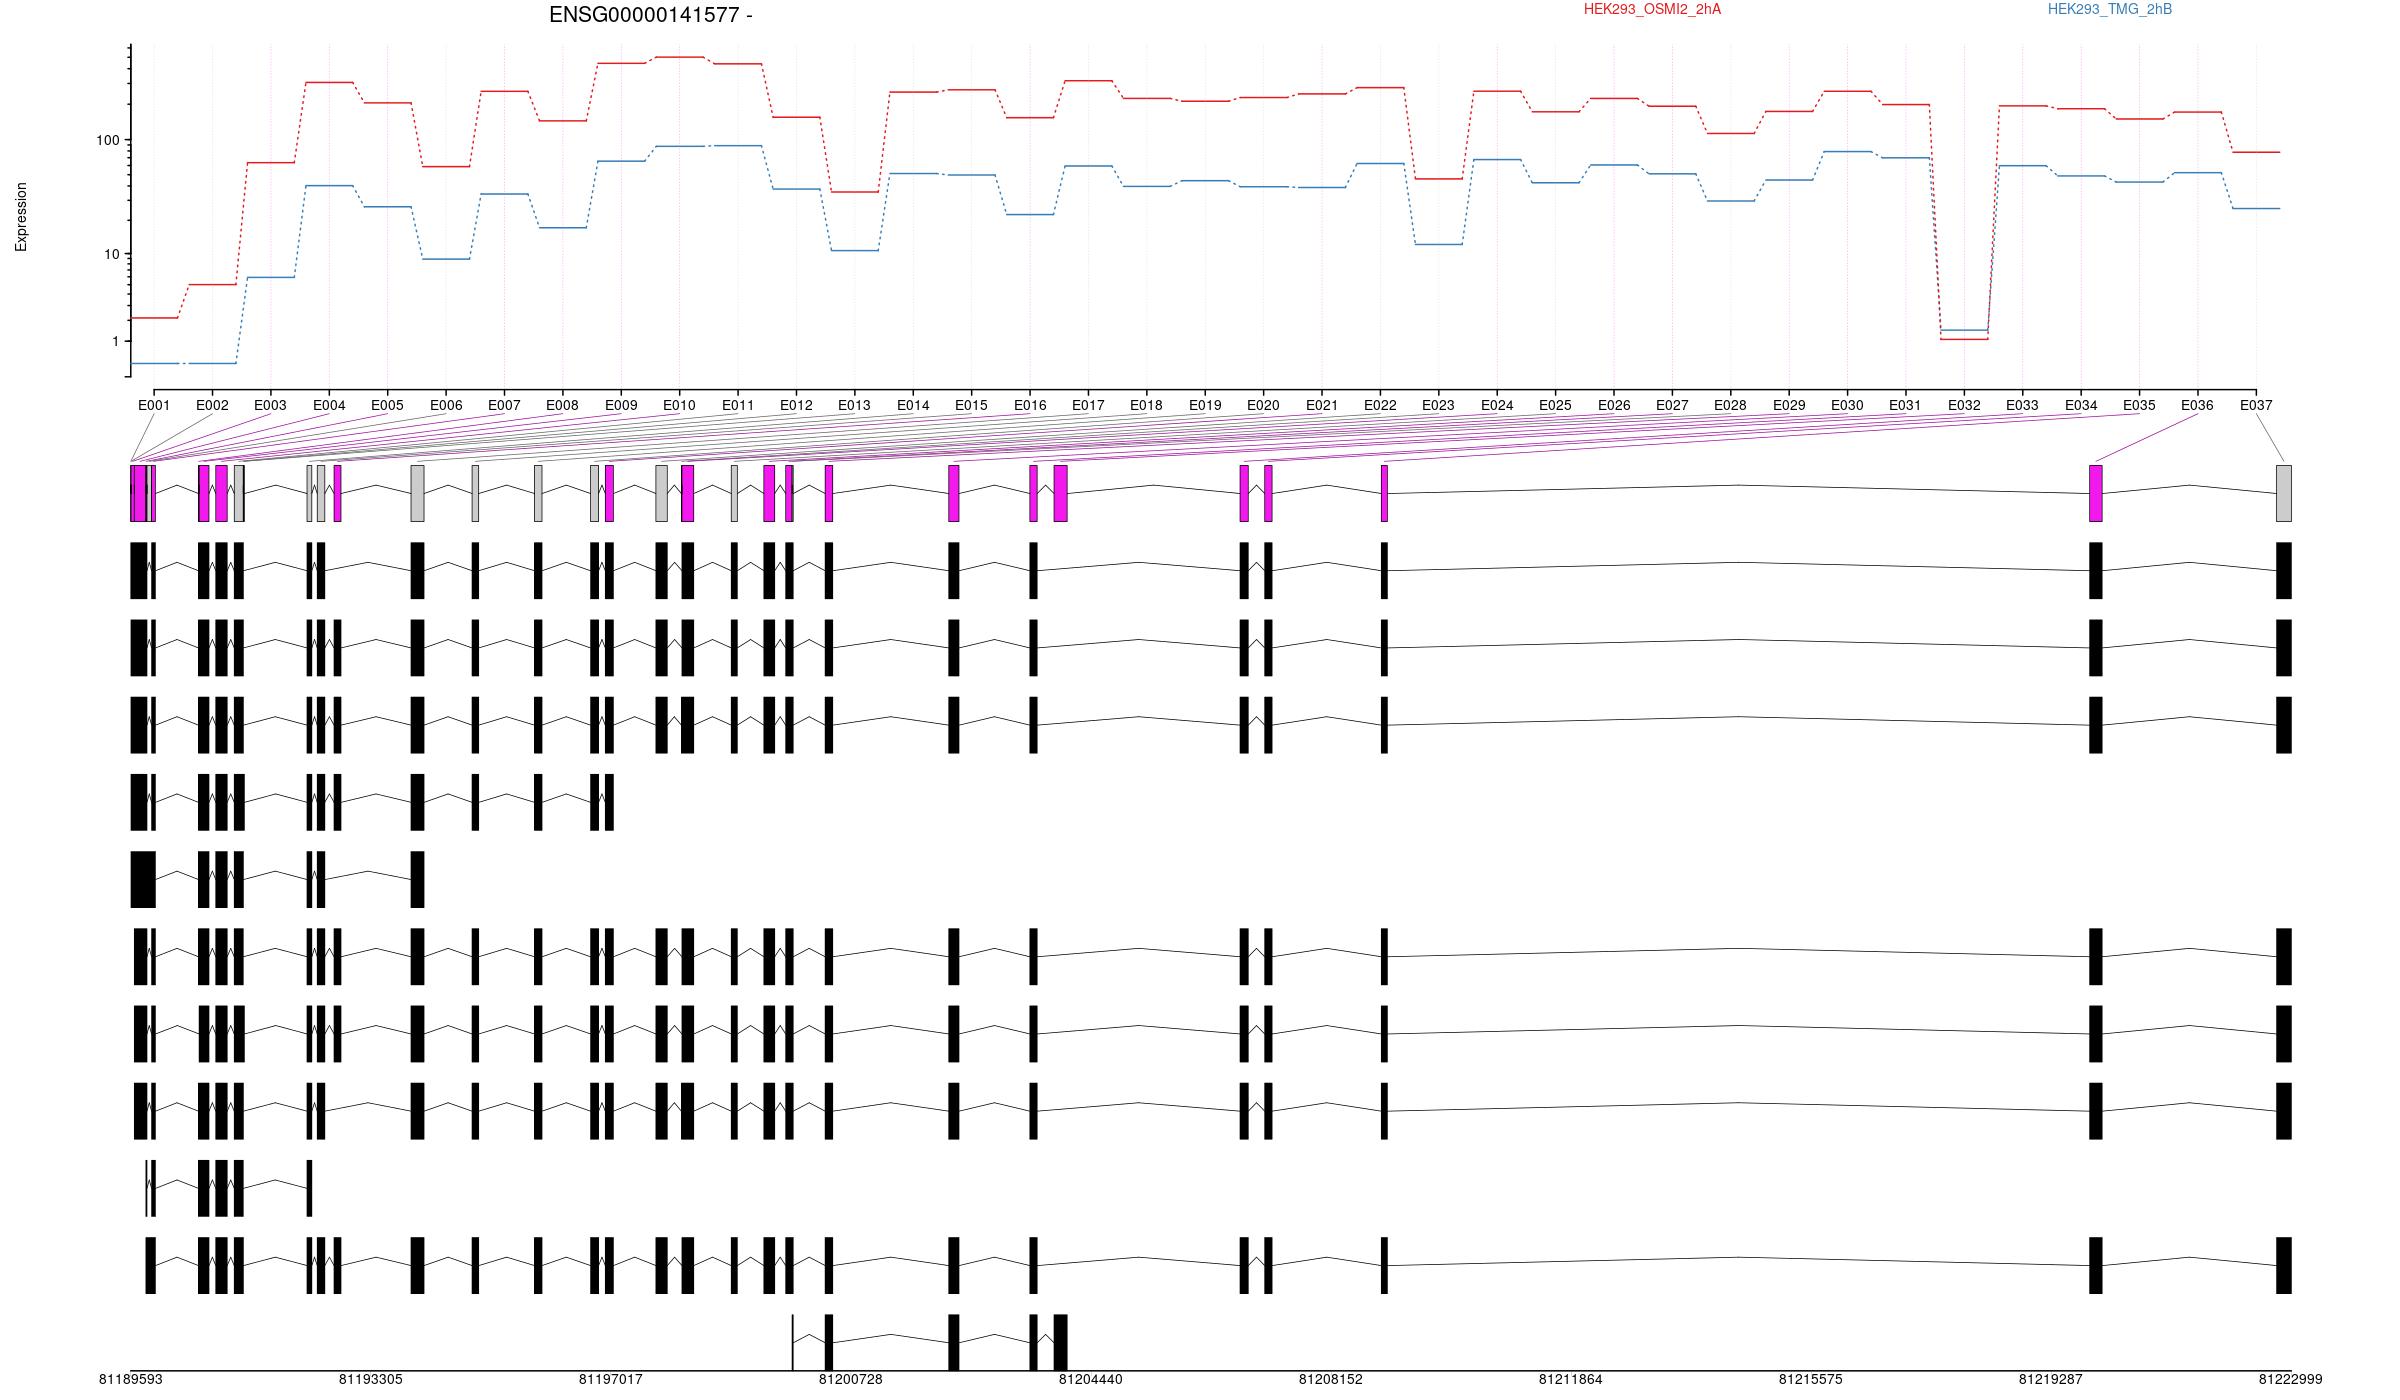
Task: Select exon bin label E017
Action: [x=1088, y=405]
